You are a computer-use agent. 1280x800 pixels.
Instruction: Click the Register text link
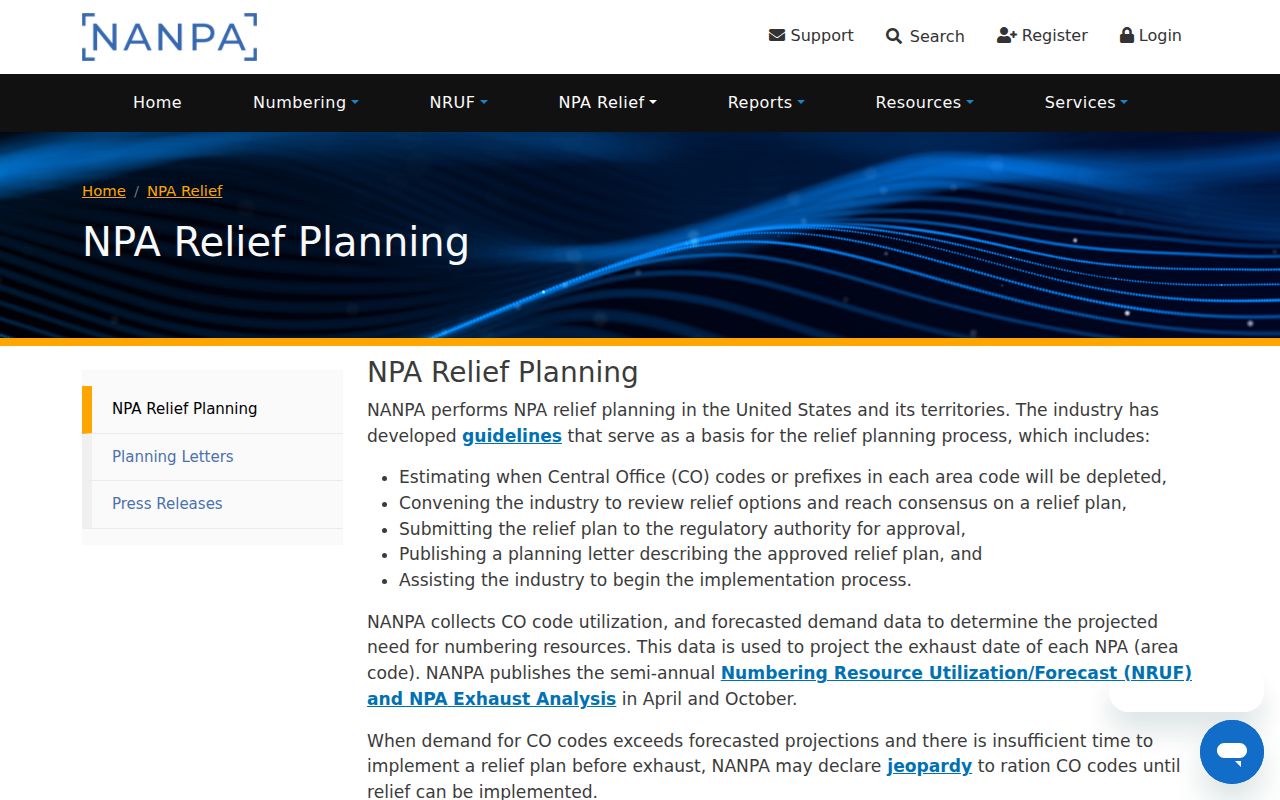1055,35
